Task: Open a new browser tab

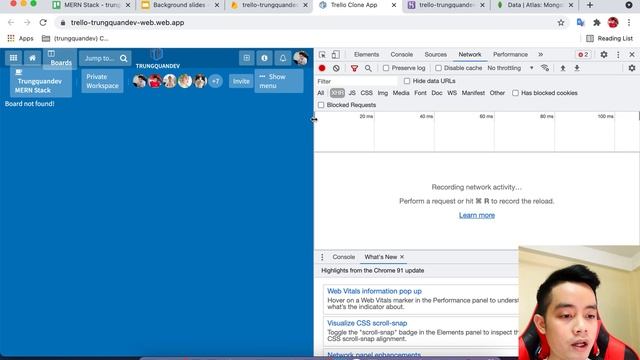Action: pyautogui.click(x=590, y=5)
